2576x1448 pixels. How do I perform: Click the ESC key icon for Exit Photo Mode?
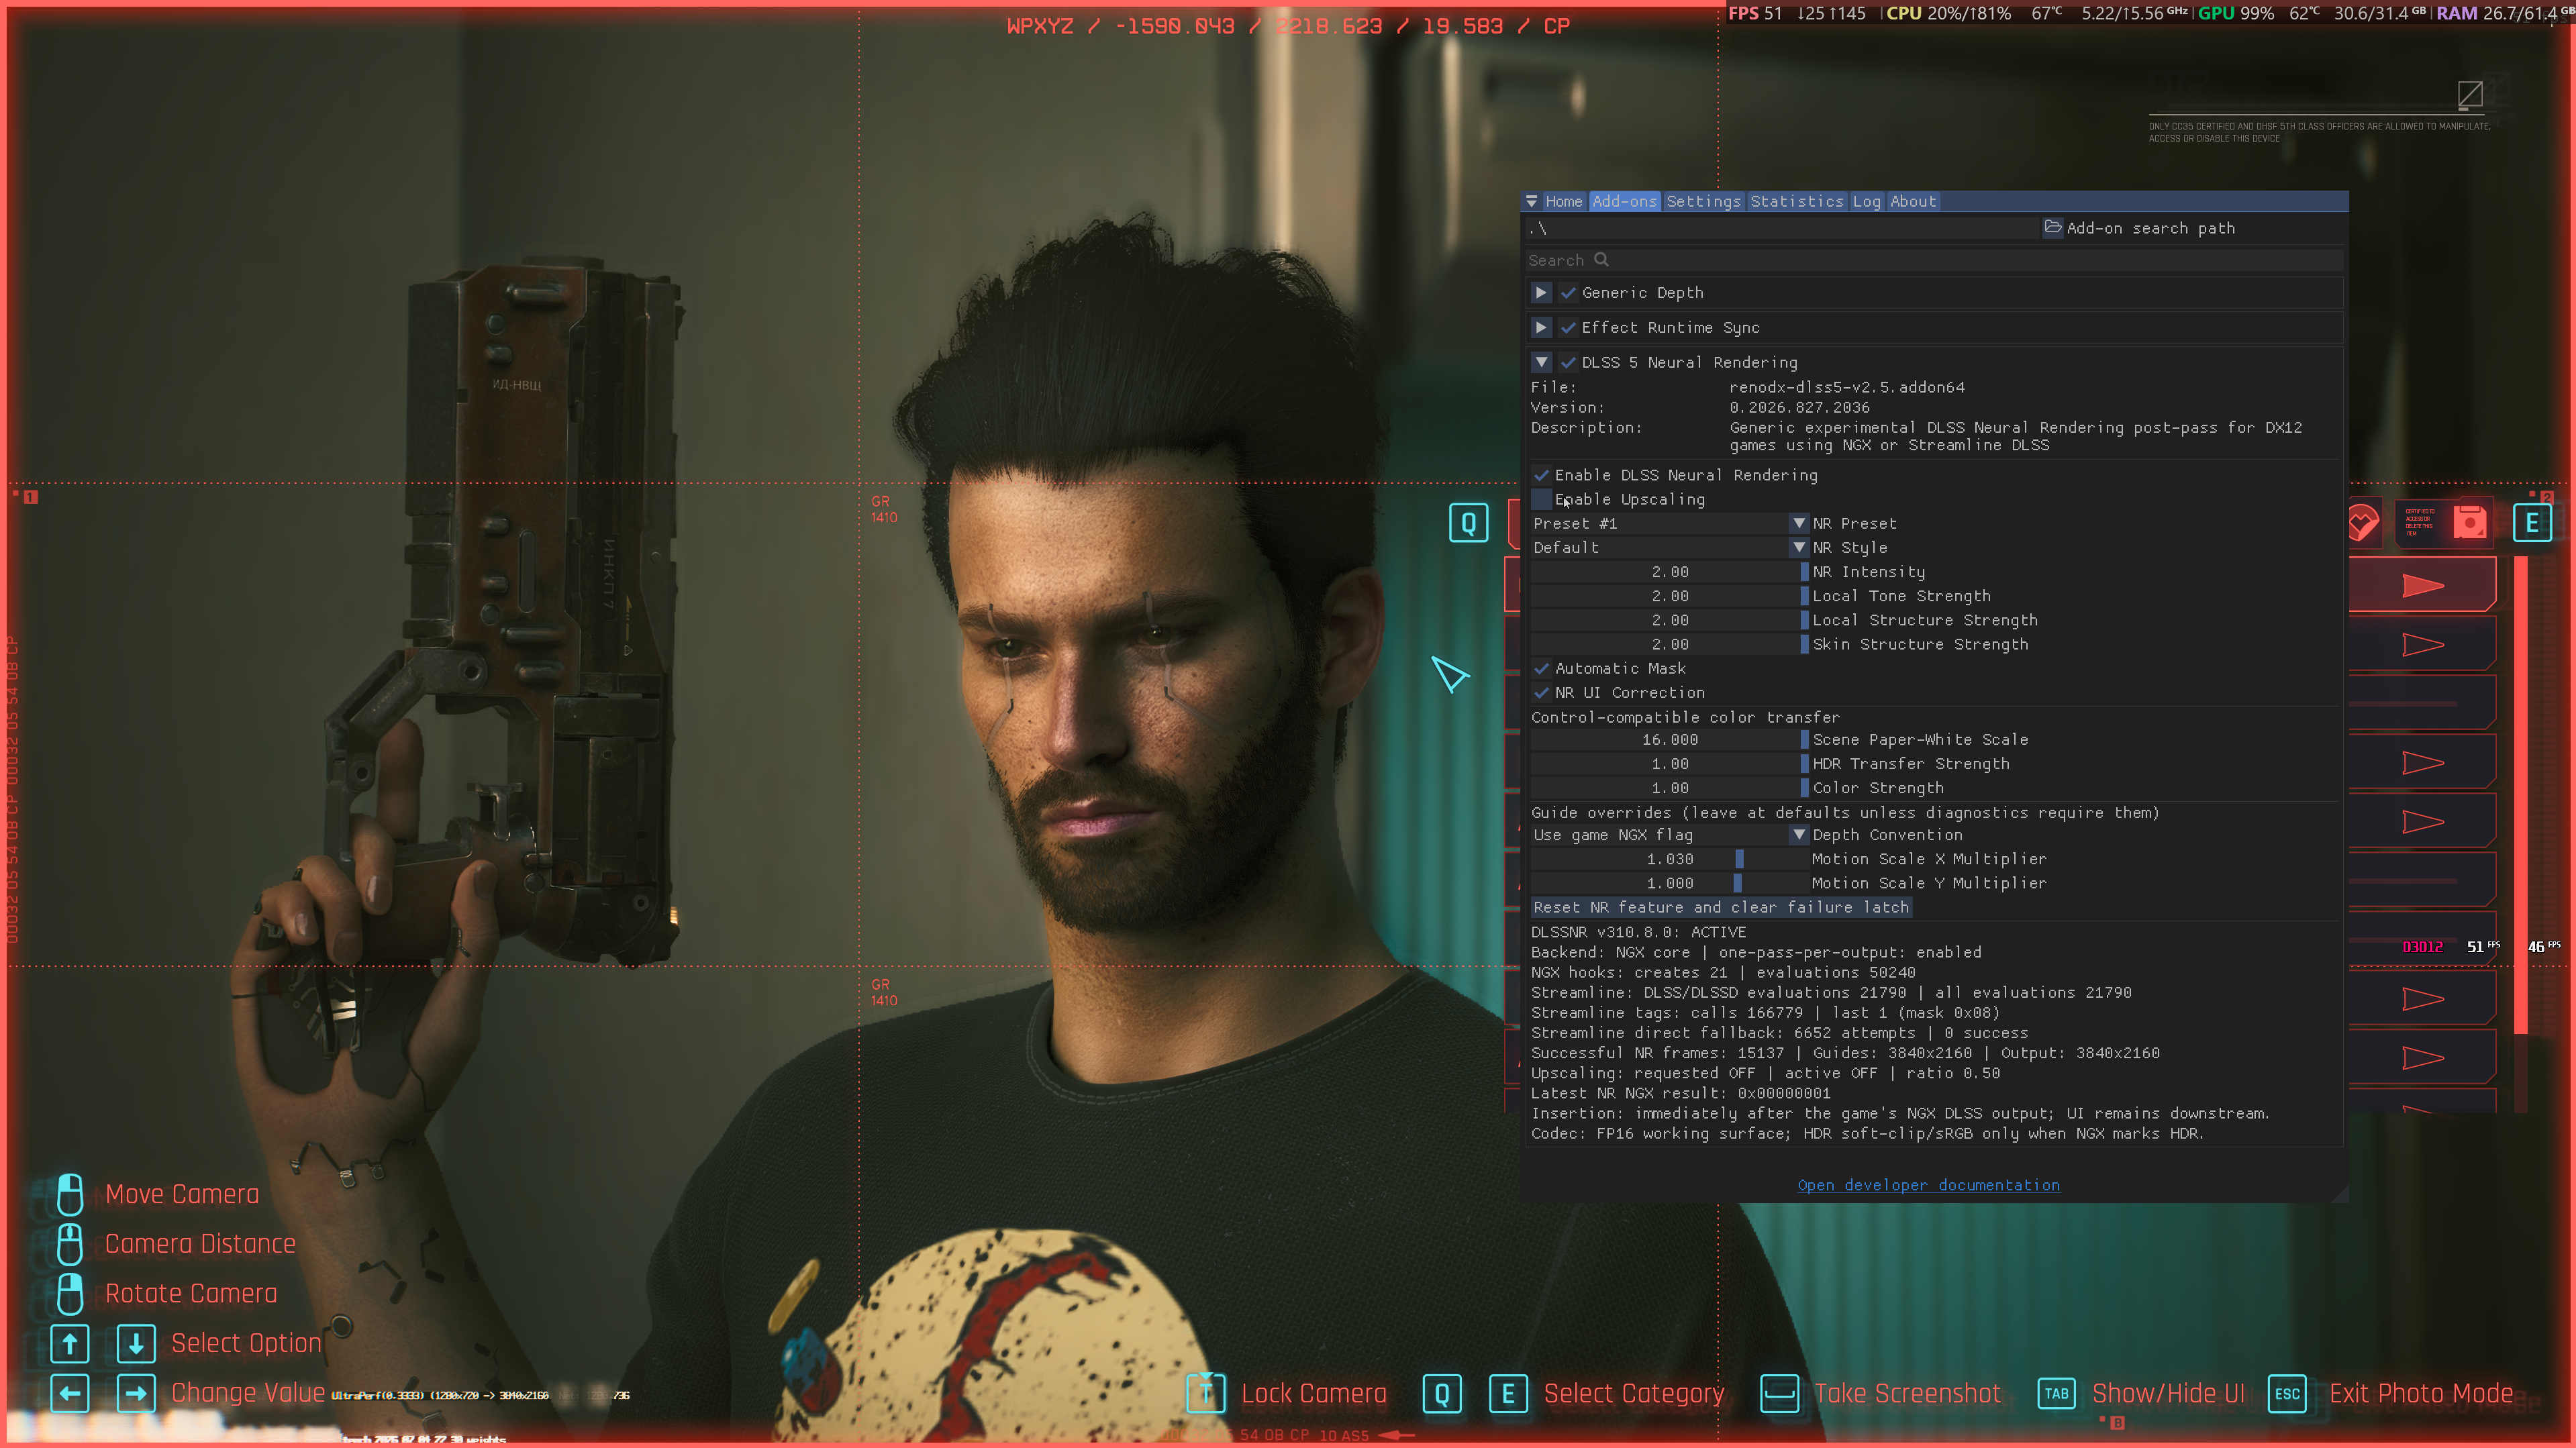(x=2287, y=1393)
